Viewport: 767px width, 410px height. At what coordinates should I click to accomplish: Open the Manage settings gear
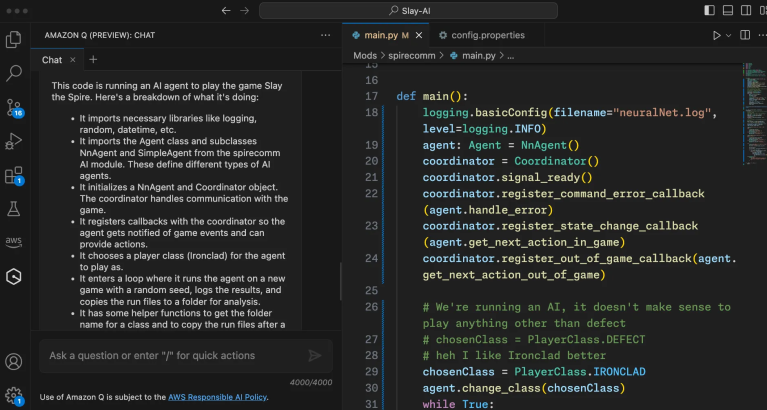pos(14,395)
